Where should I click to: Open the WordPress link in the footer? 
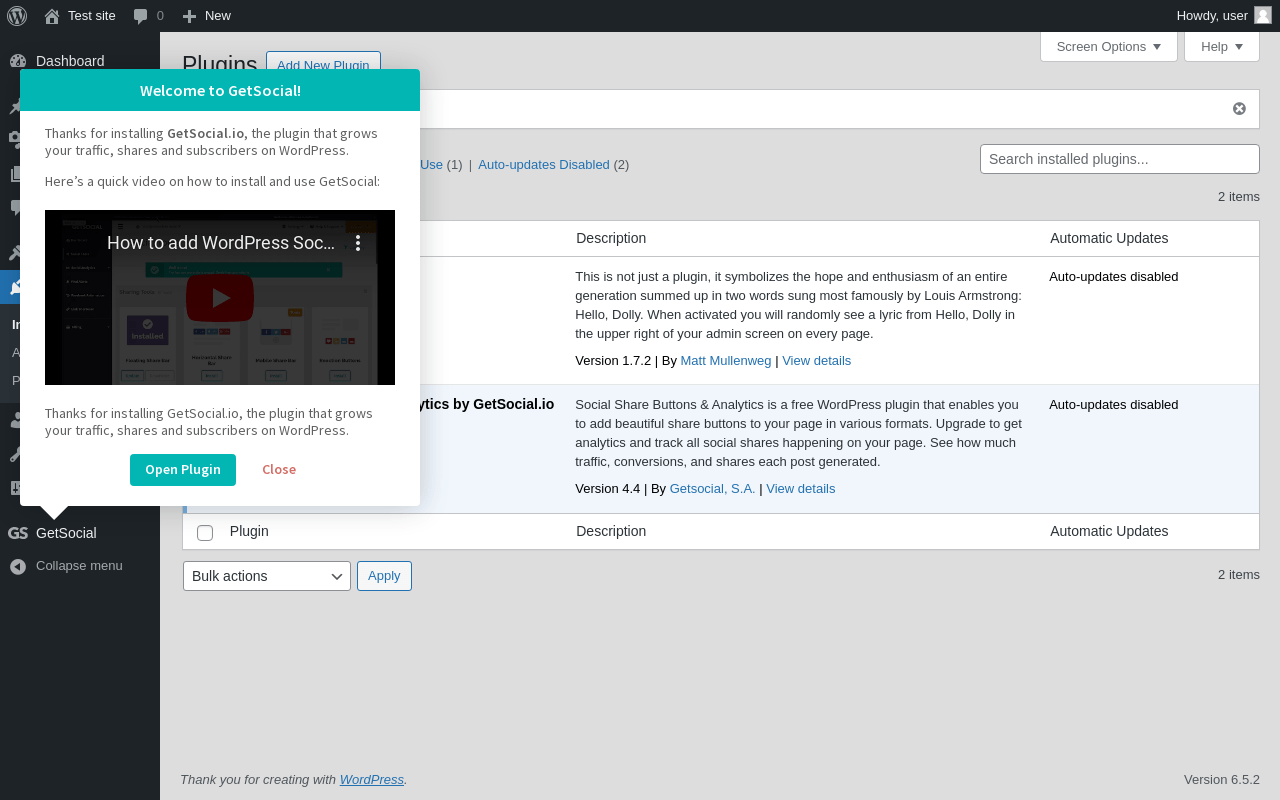(x=372, y=780)
